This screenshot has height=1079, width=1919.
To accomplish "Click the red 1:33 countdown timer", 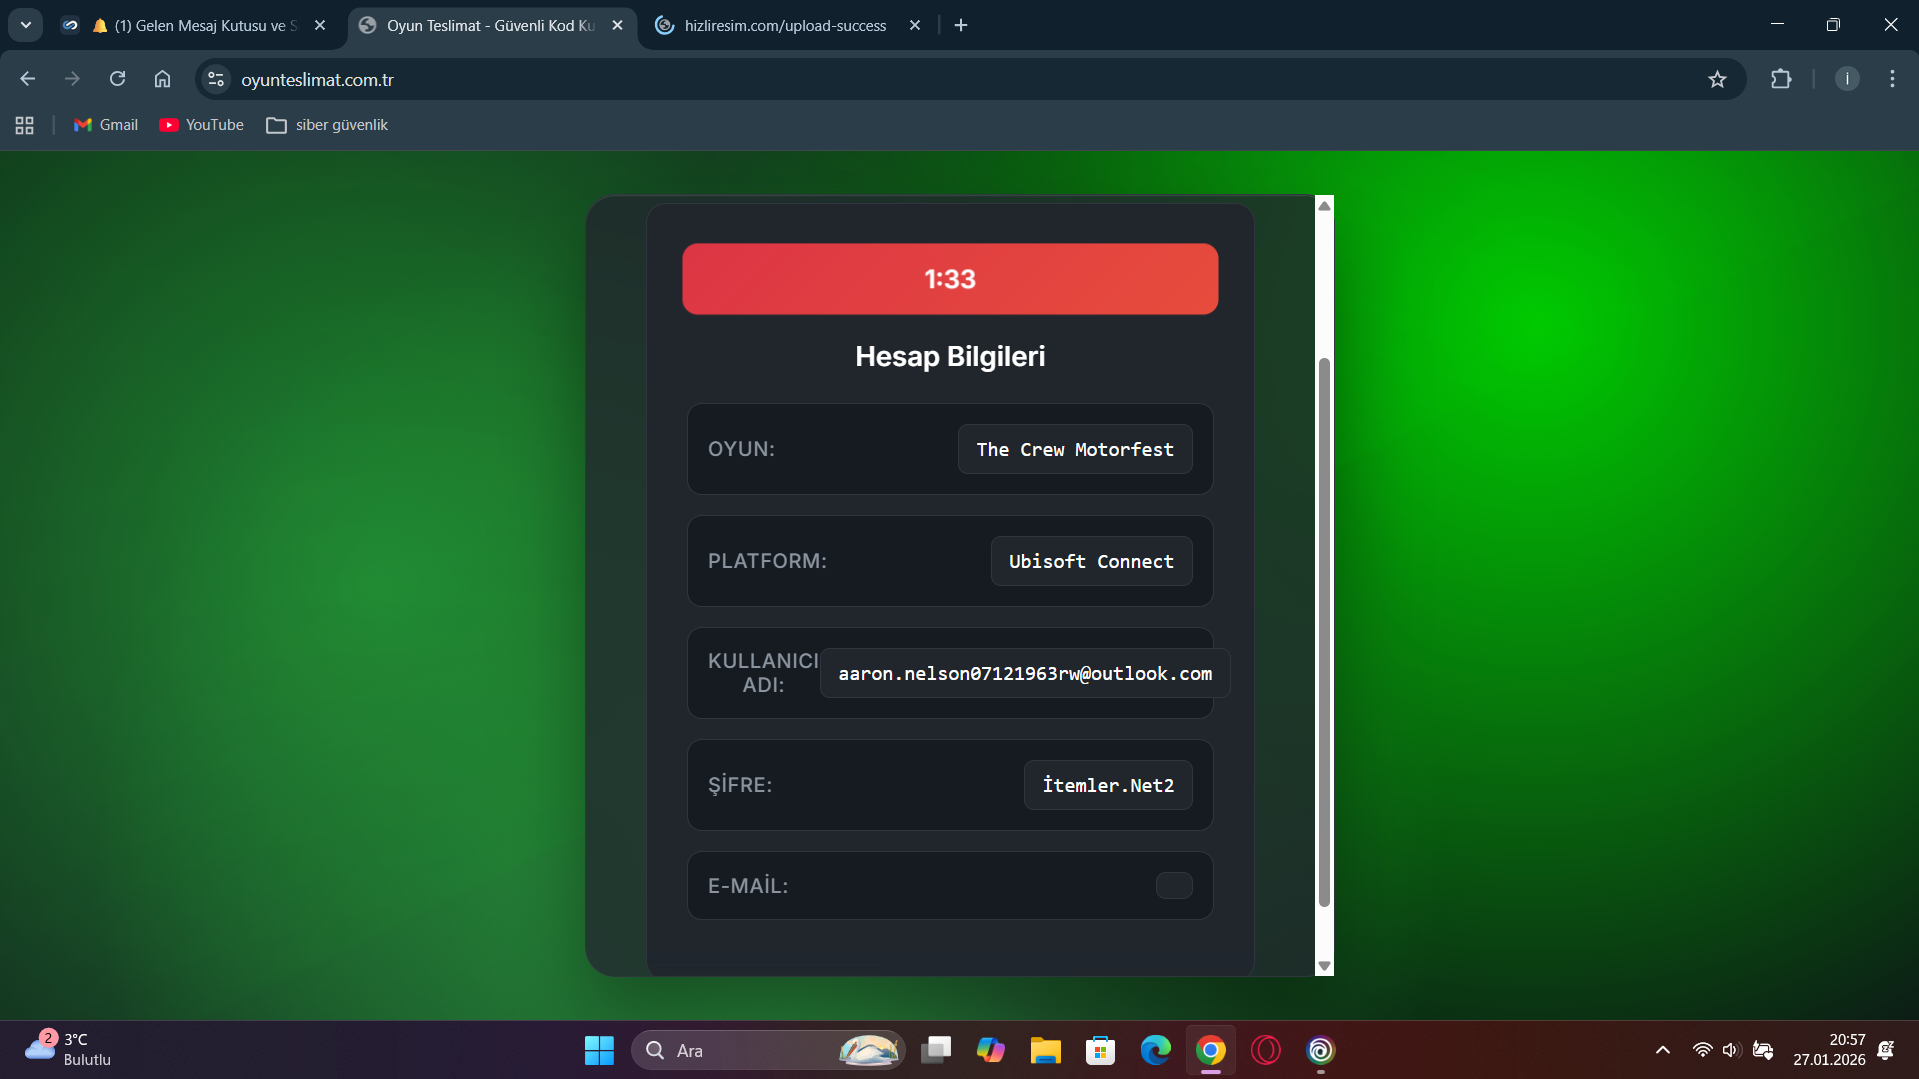I will tap(950, 279).
